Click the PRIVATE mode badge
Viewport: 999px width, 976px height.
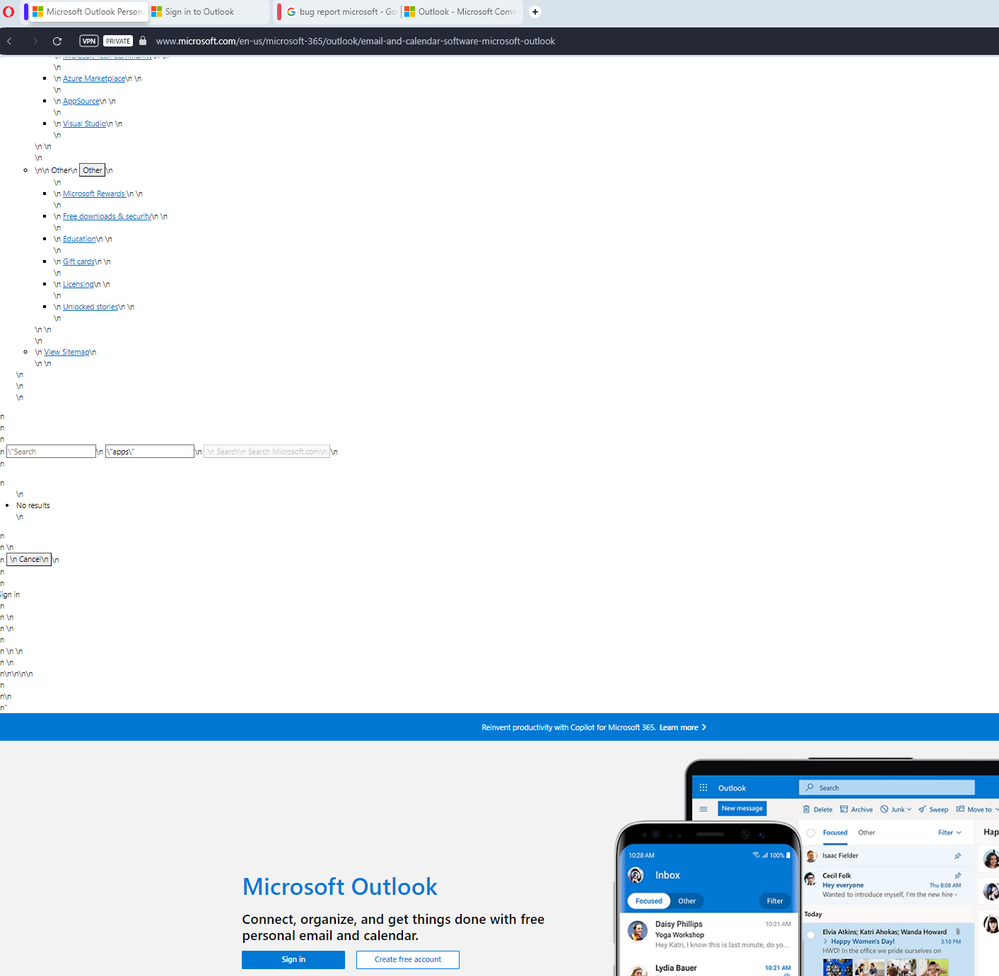pos(118,41)
